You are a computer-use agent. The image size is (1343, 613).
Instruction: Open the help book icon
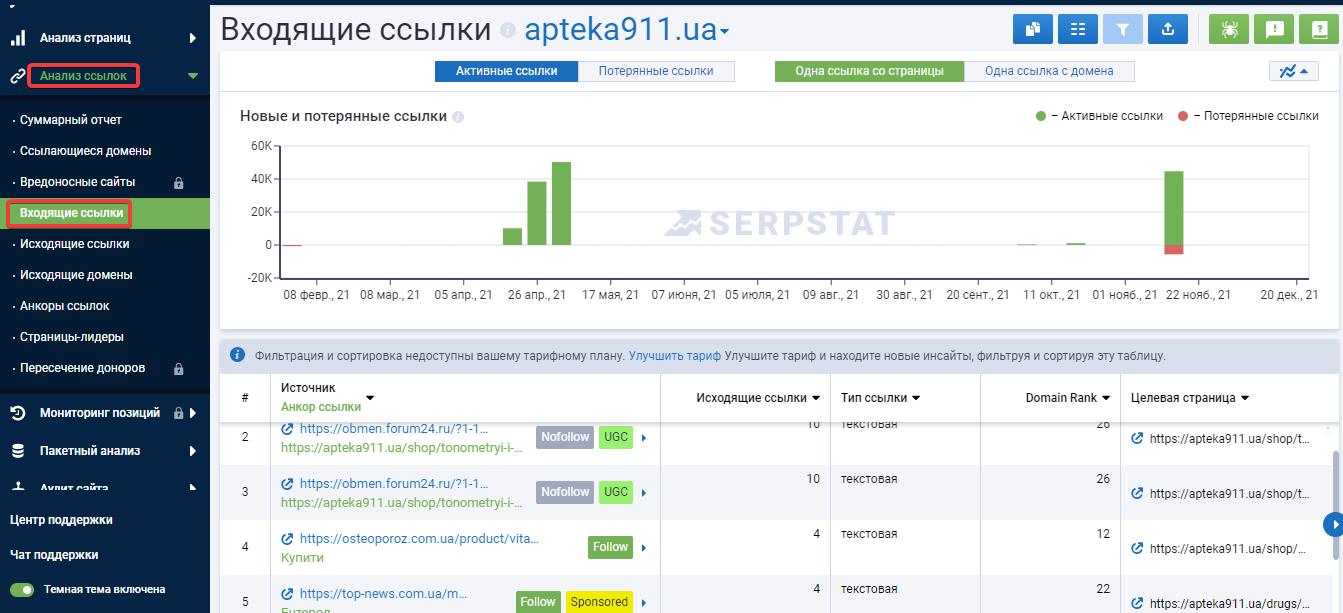click(x=1319, y=29)
